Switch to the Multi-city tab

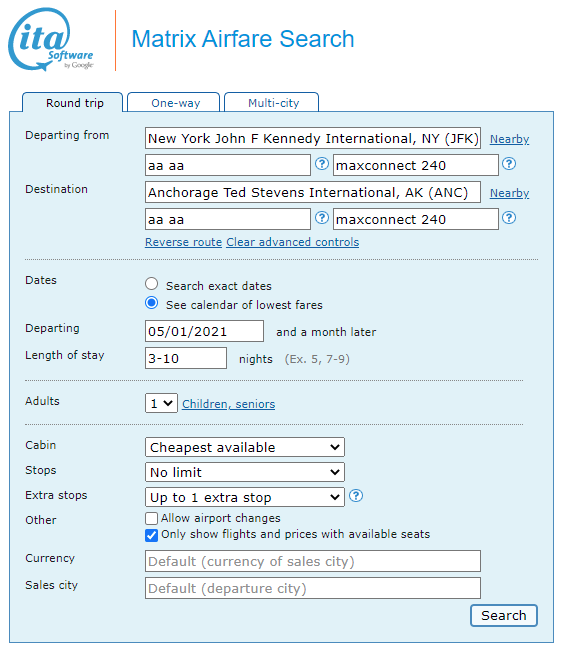[272, 103]
